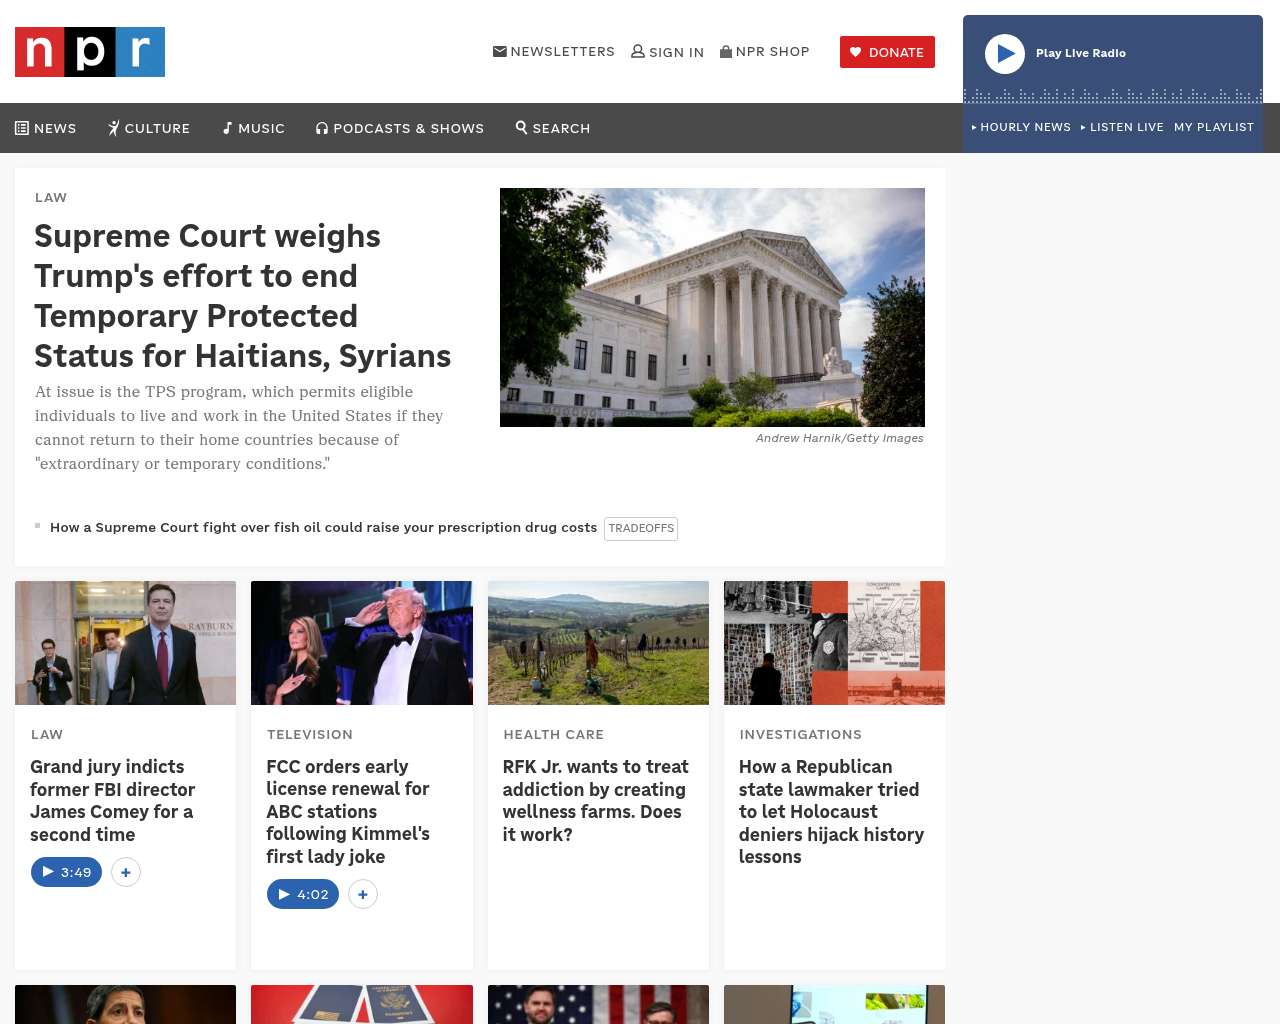Play the 4:02 FCC story audio
The image size is (1280, 1024).
pyautogui.click(x=303, y=894)
